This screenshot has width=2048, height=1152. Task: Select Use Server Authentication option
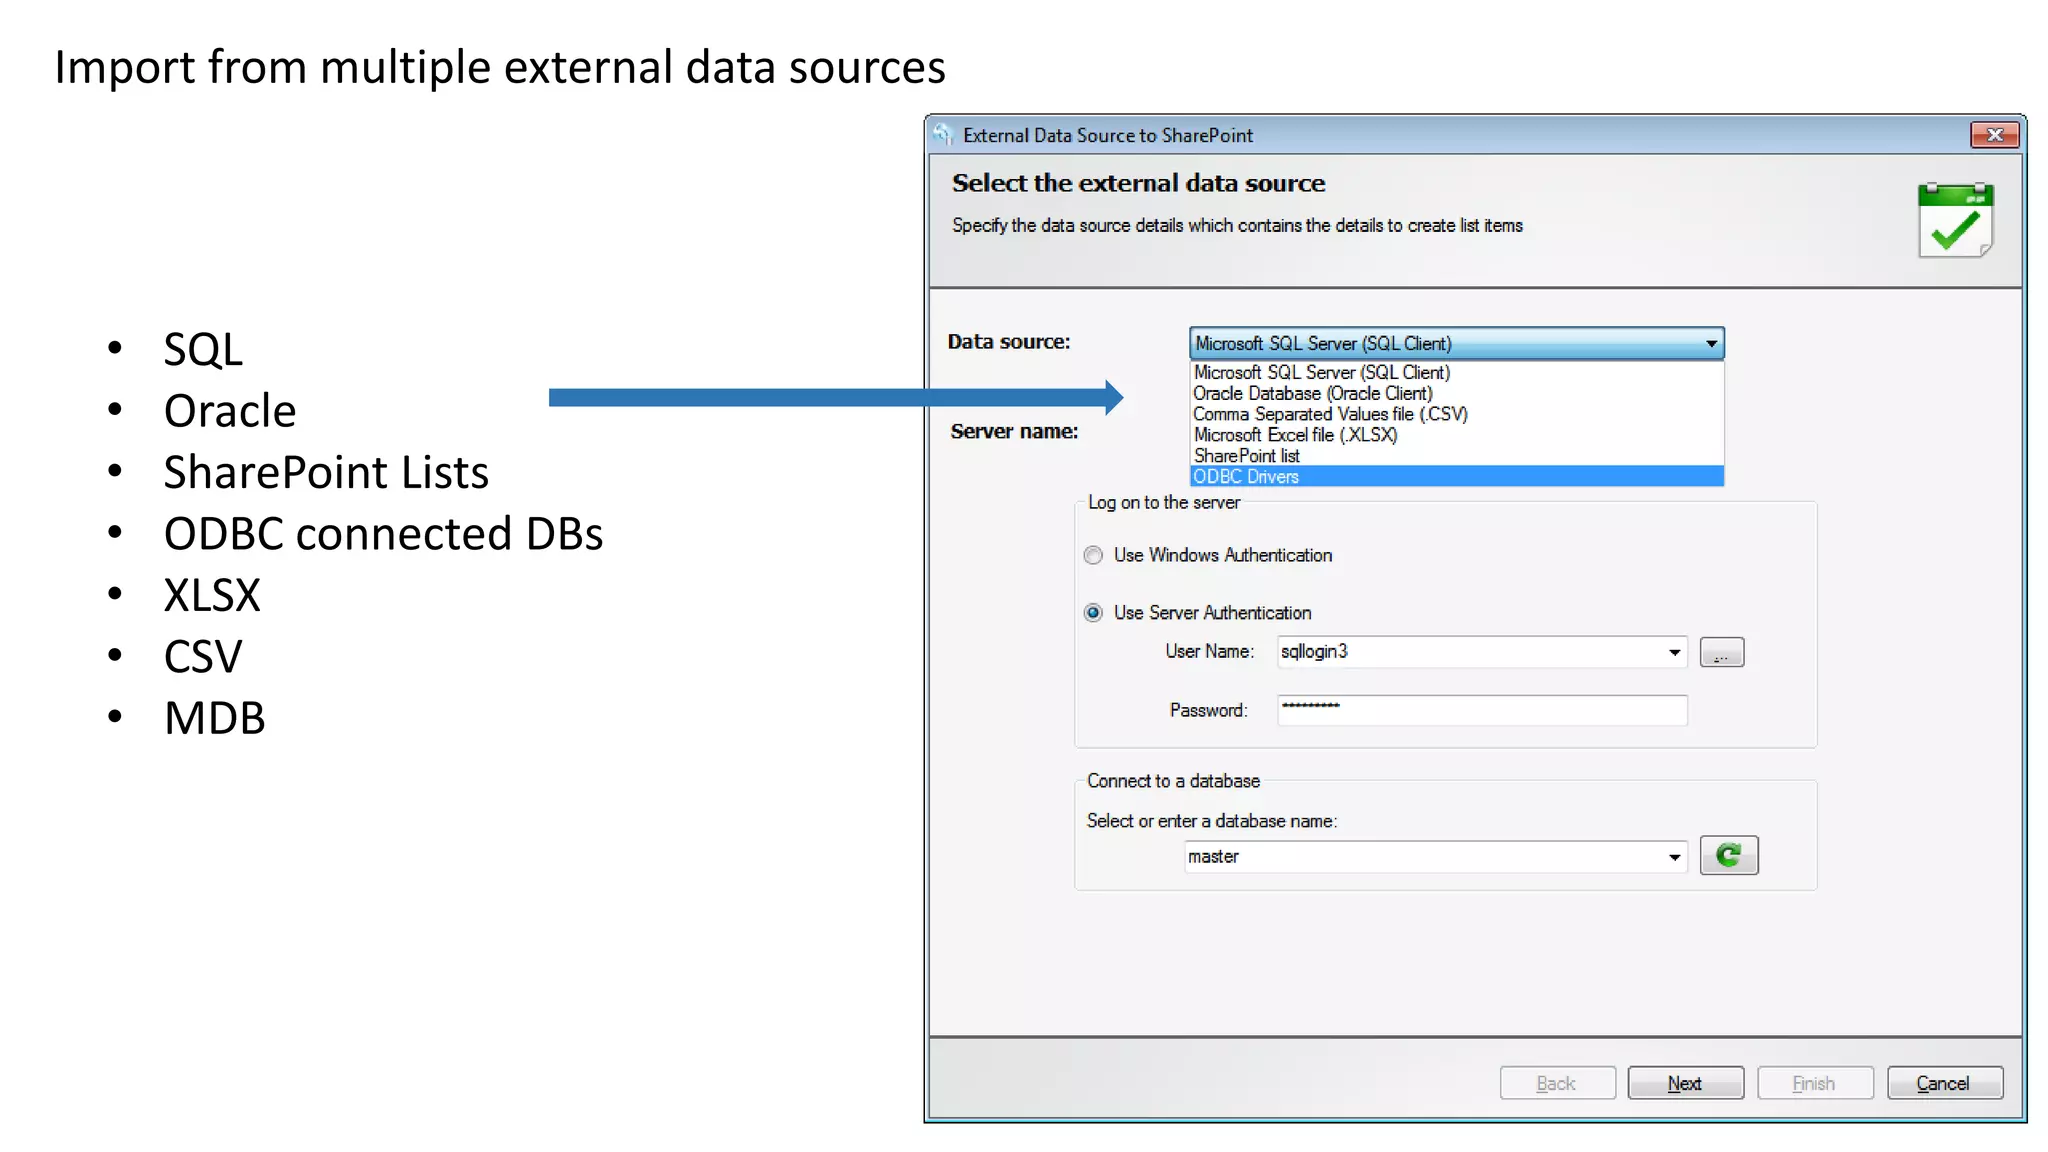tap(1093, 612)
